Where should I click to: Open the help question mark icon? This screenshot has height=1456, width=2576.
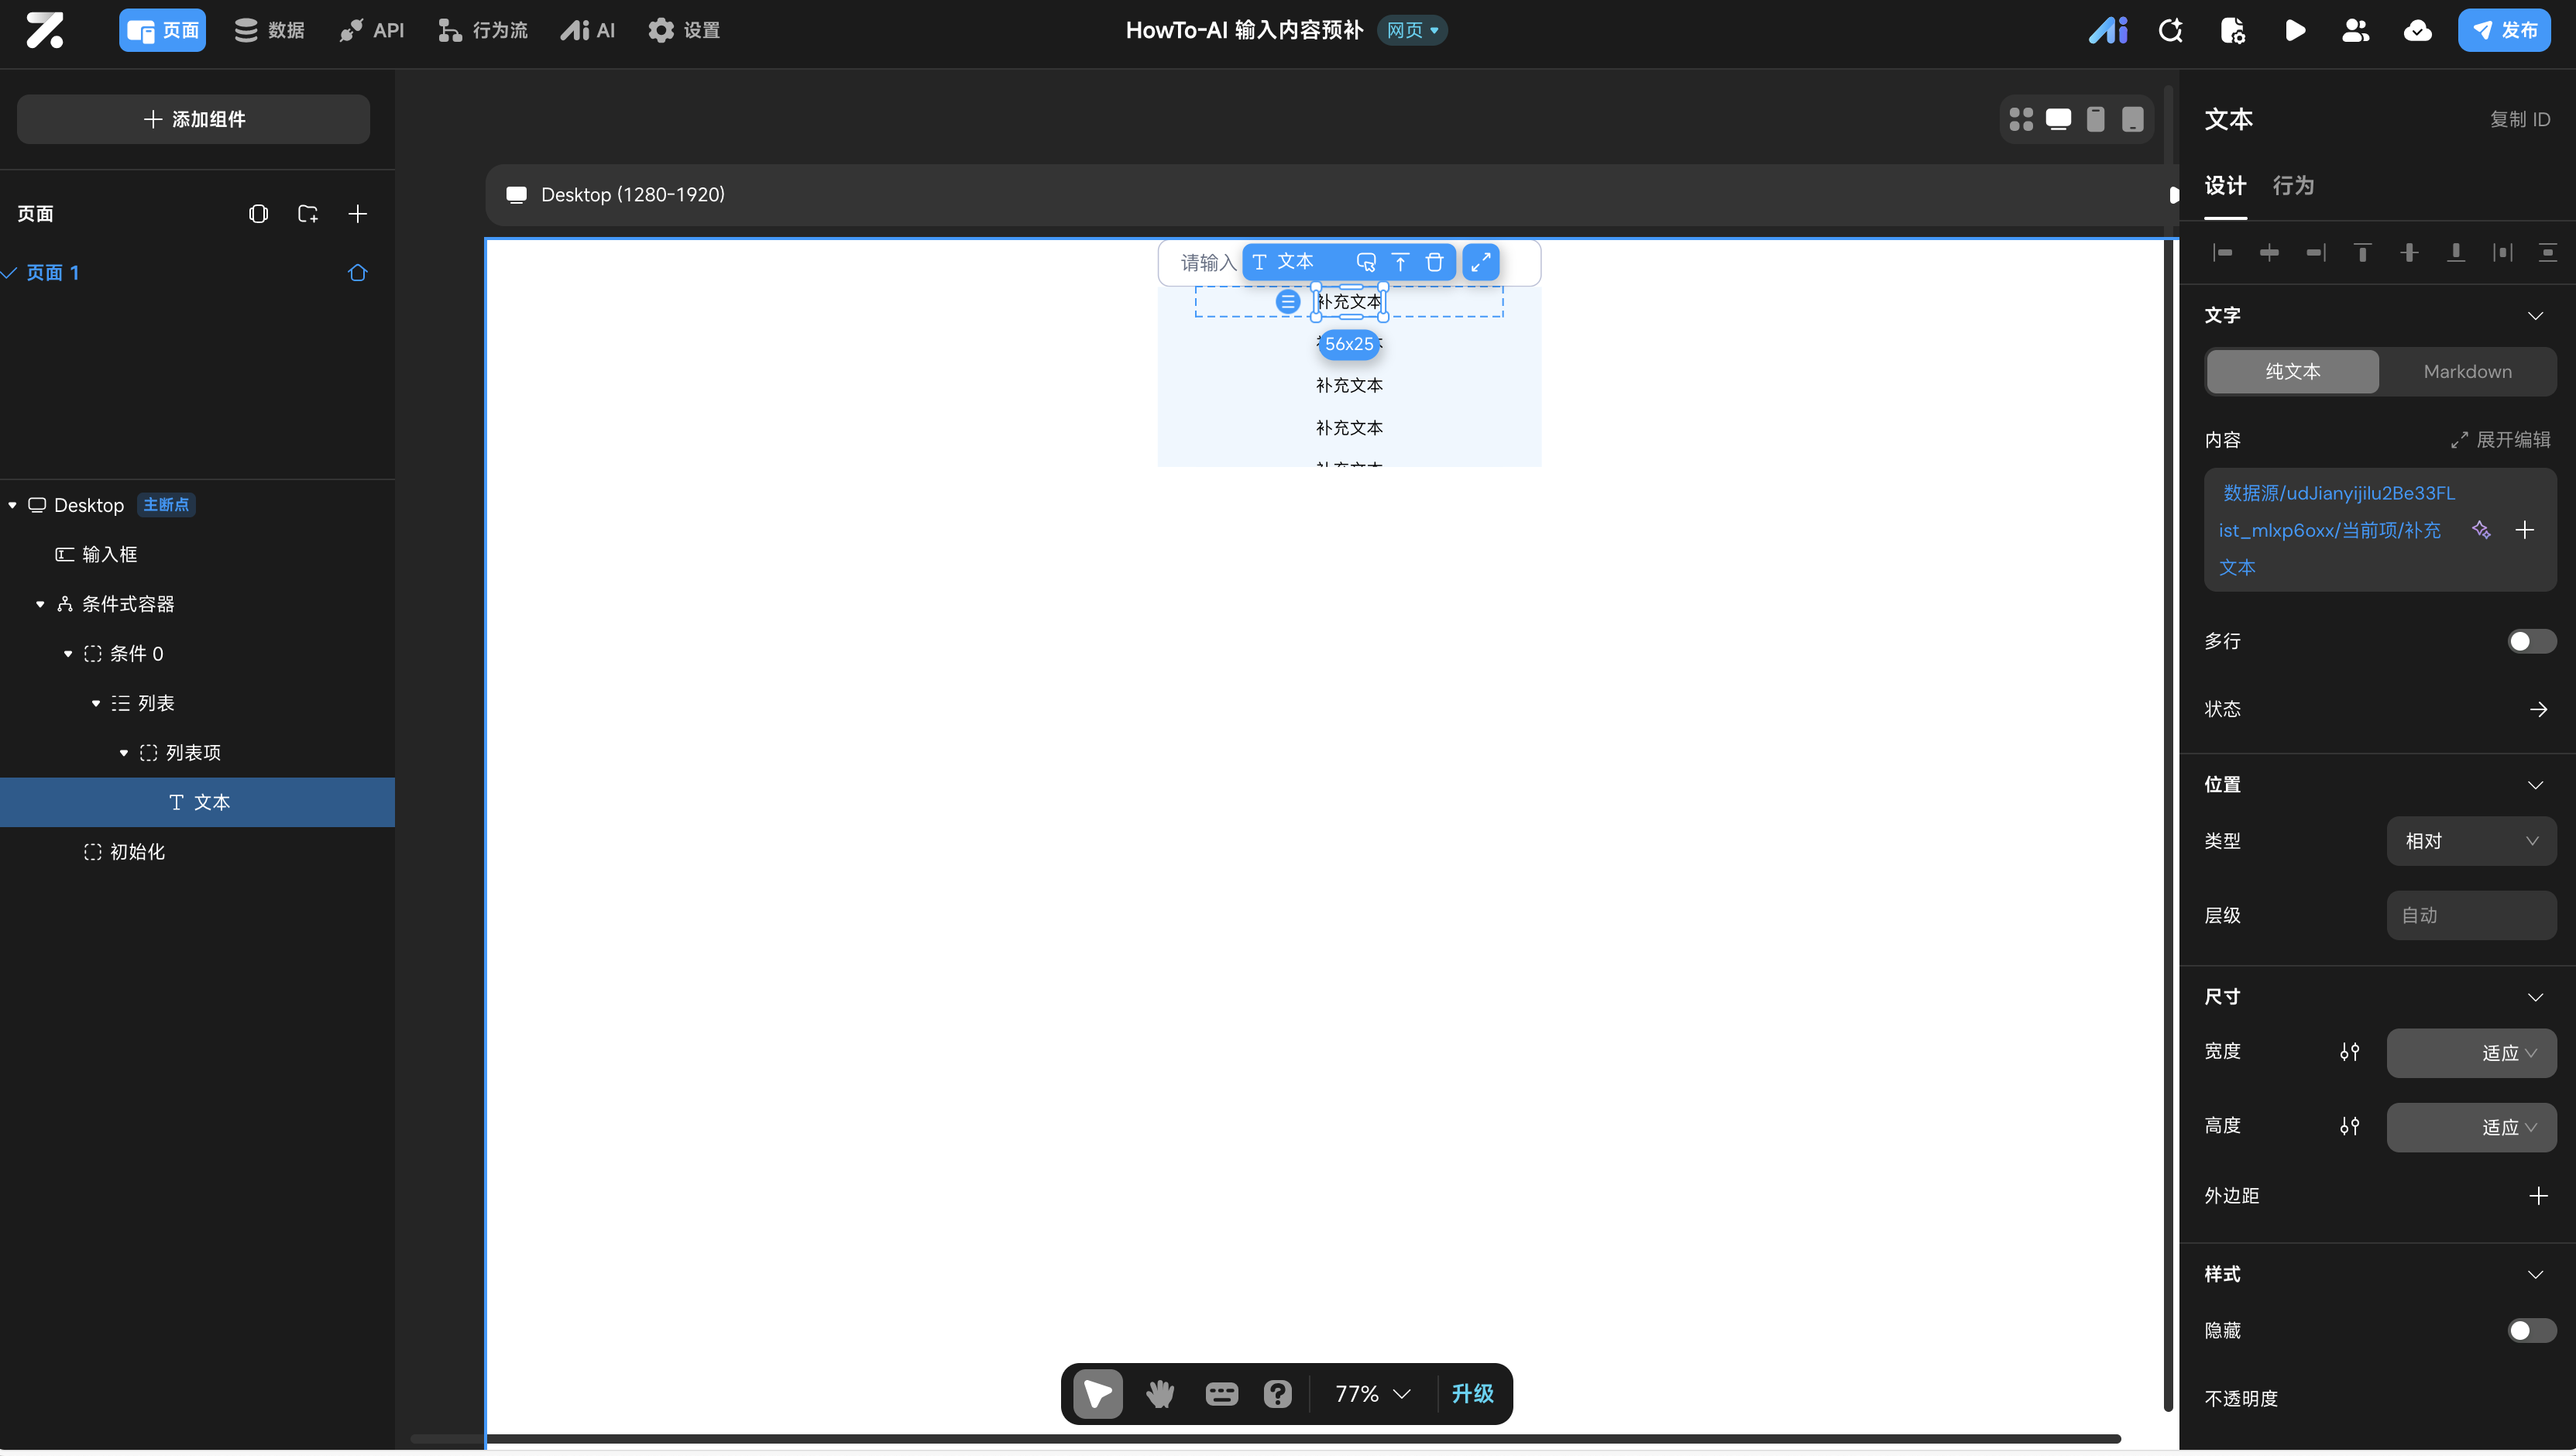(1277, 1393)
